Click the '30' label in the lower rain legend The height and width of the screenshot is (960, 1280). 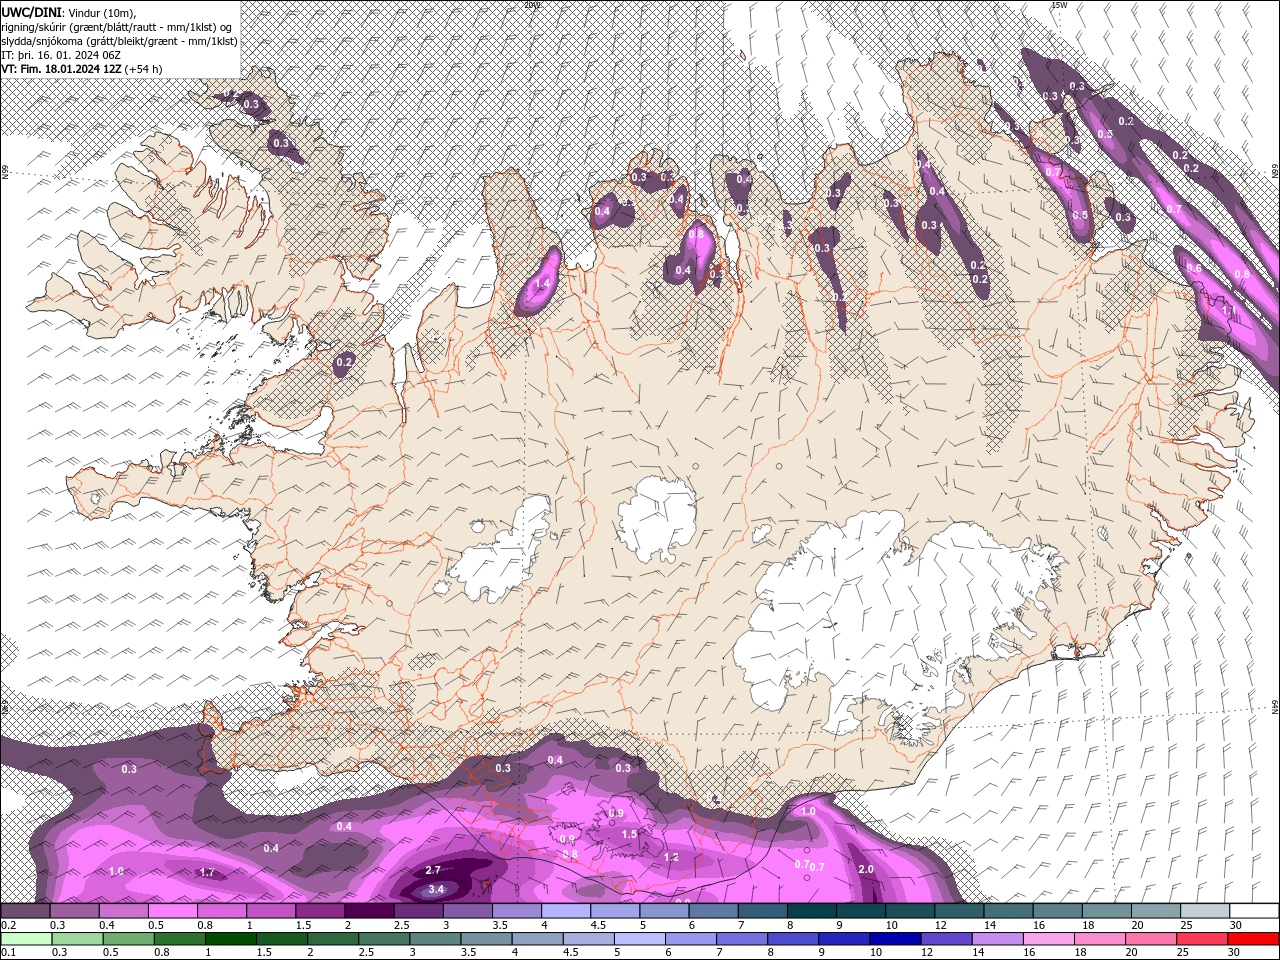click(x=1233, y=953)
